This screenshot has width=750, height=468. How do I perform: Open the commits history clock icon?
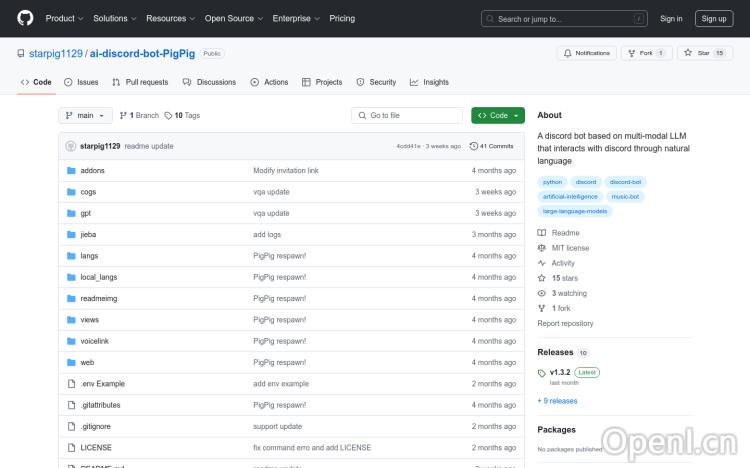tap(474, 146)
